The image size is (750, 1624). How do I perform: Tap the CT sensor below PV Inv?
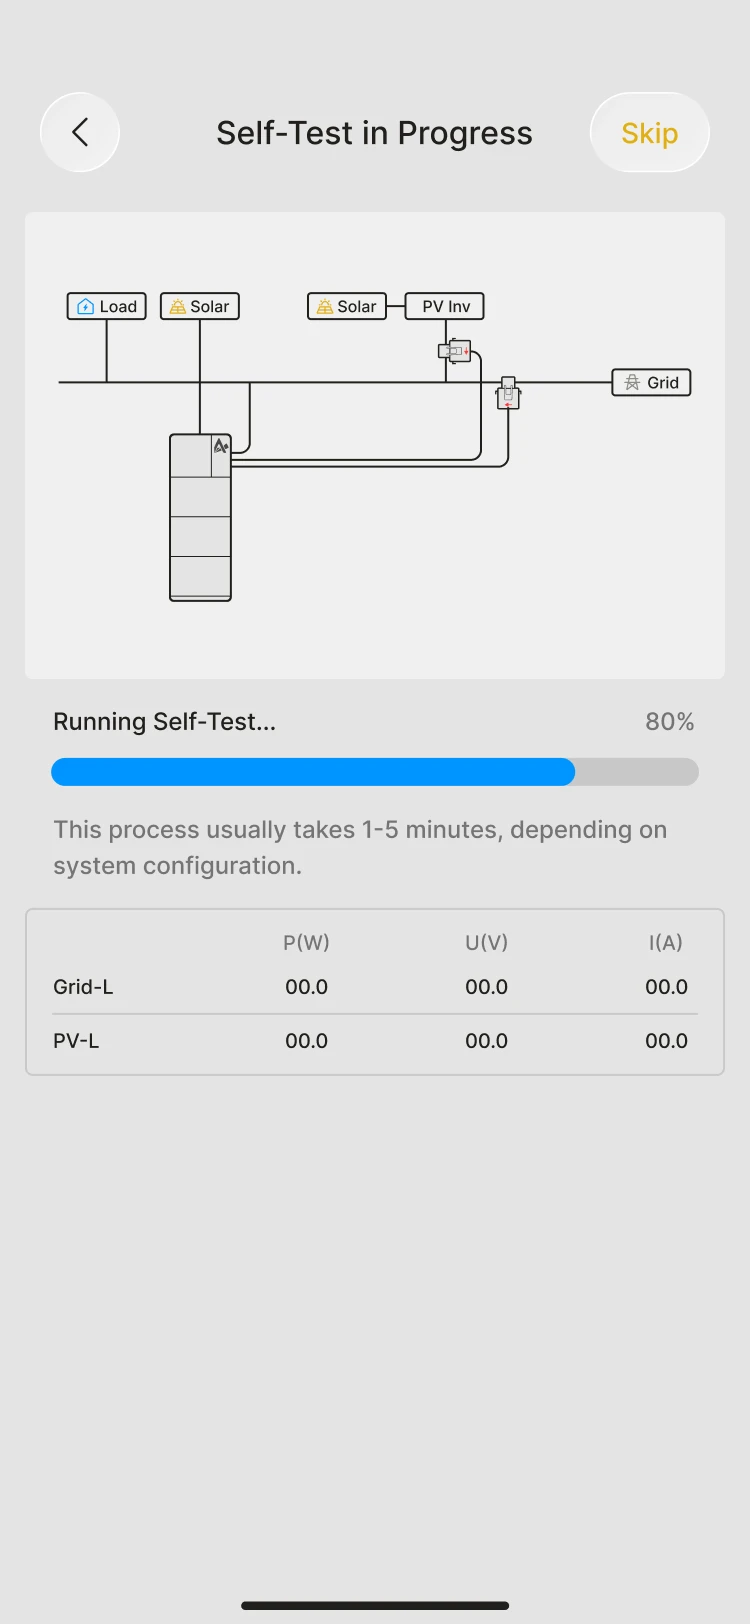pos(455,351)
